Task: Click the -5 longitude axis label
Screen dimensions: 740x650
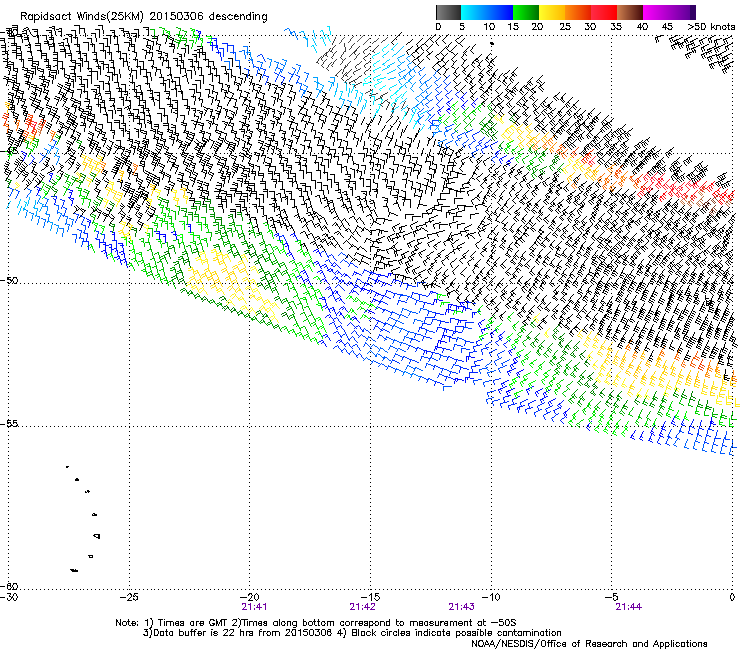Action: point(611,597)
